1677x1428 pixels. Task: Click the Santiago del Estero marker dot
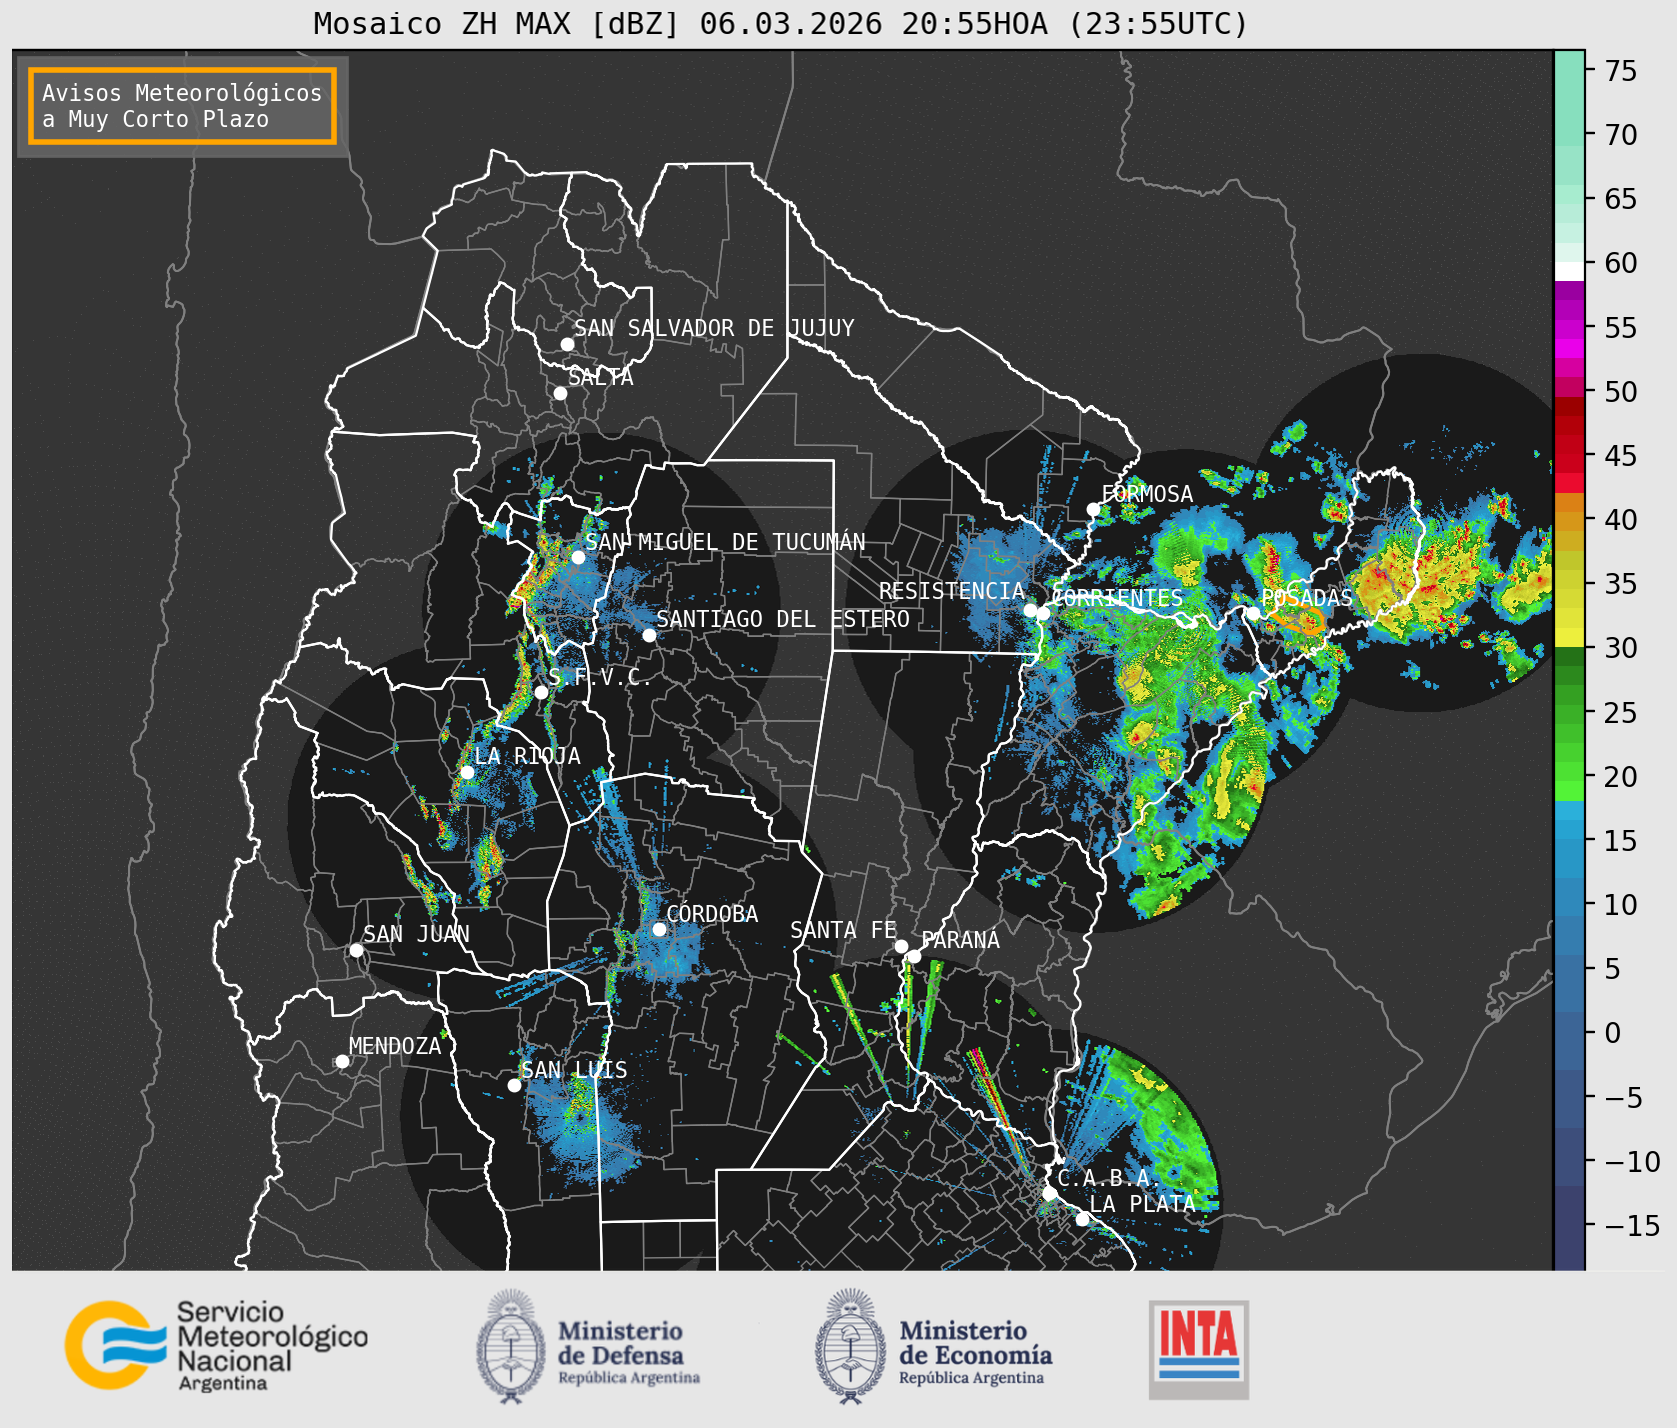point(649,635)
